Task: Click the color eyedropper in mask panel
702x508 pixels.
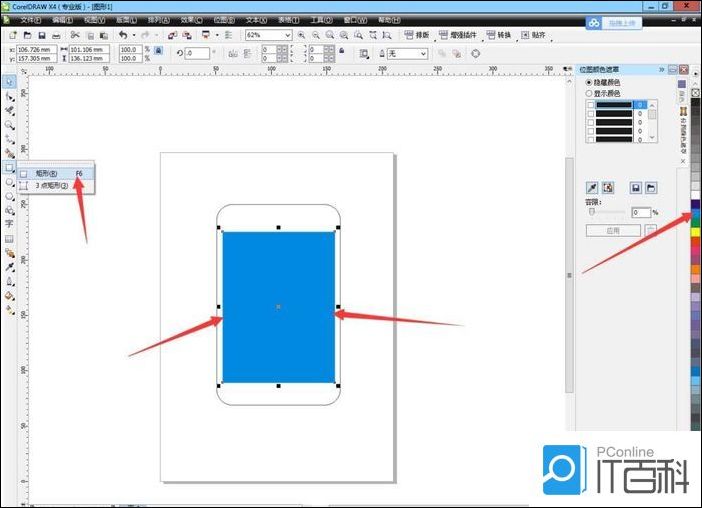Action: [x=591, y=187]
